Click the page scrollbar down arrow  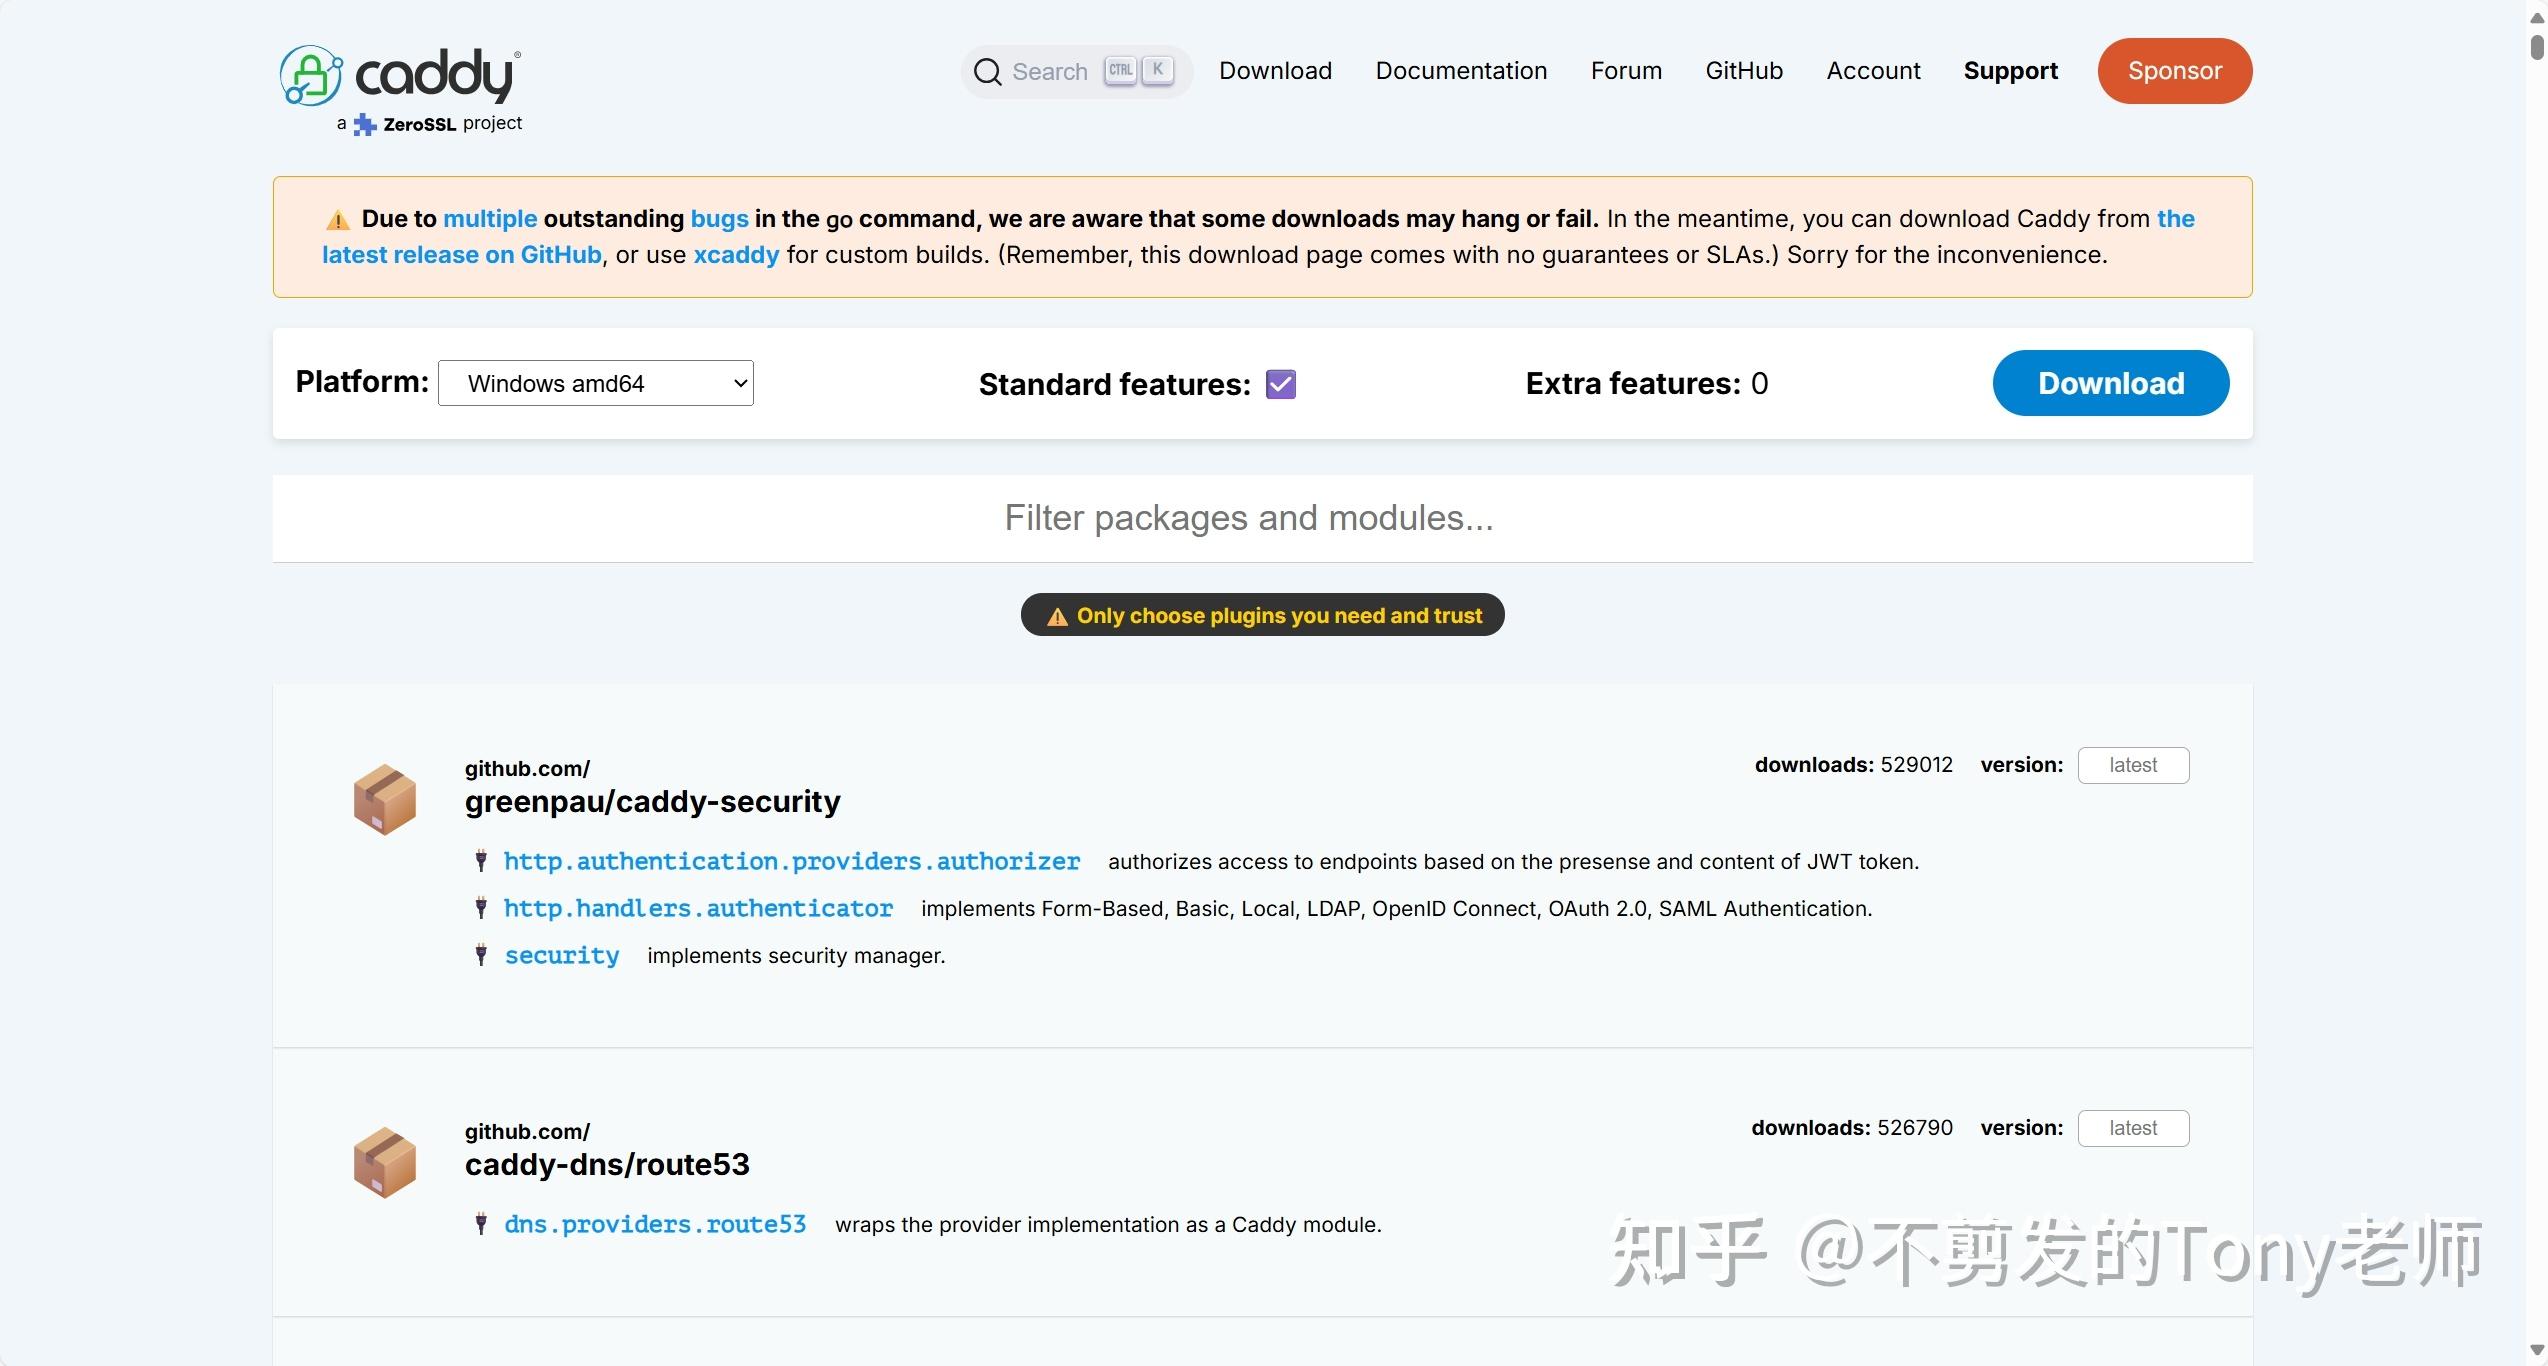pyautogui.click(x=2537, y=1350)
